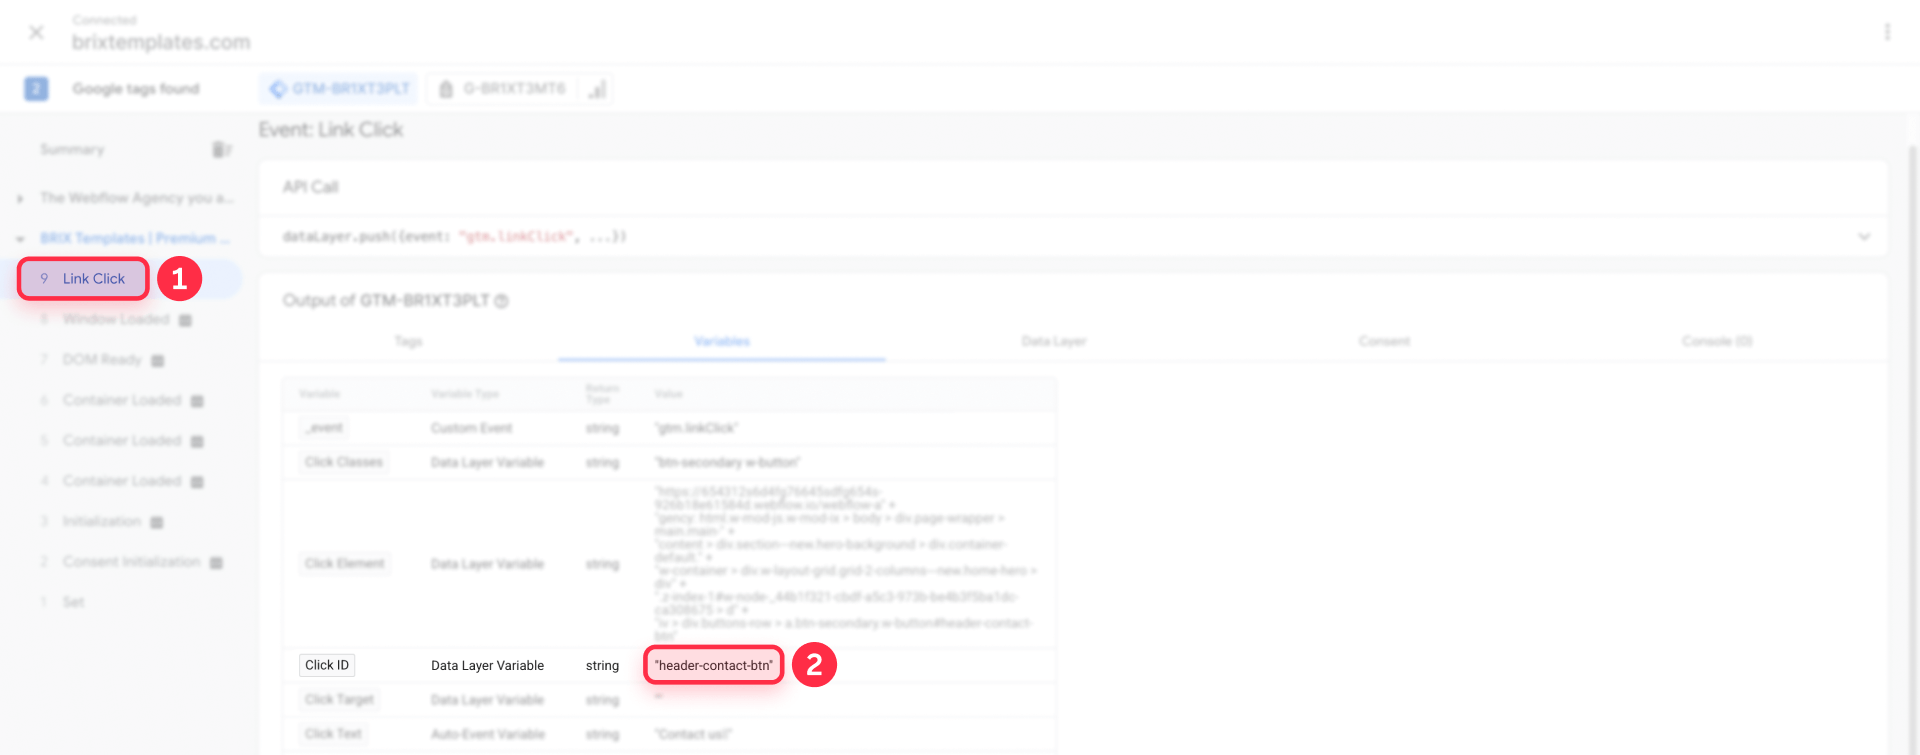Click 'string' type in Click ID row

pos(602,665)
